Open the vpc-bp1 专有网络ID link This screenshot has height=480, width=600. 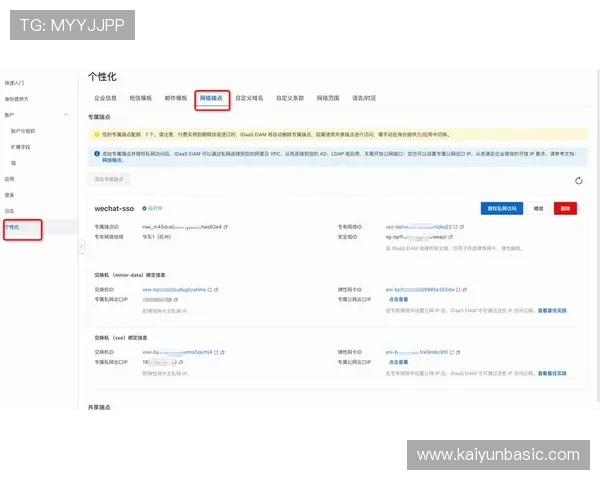[x=419, y=227]
